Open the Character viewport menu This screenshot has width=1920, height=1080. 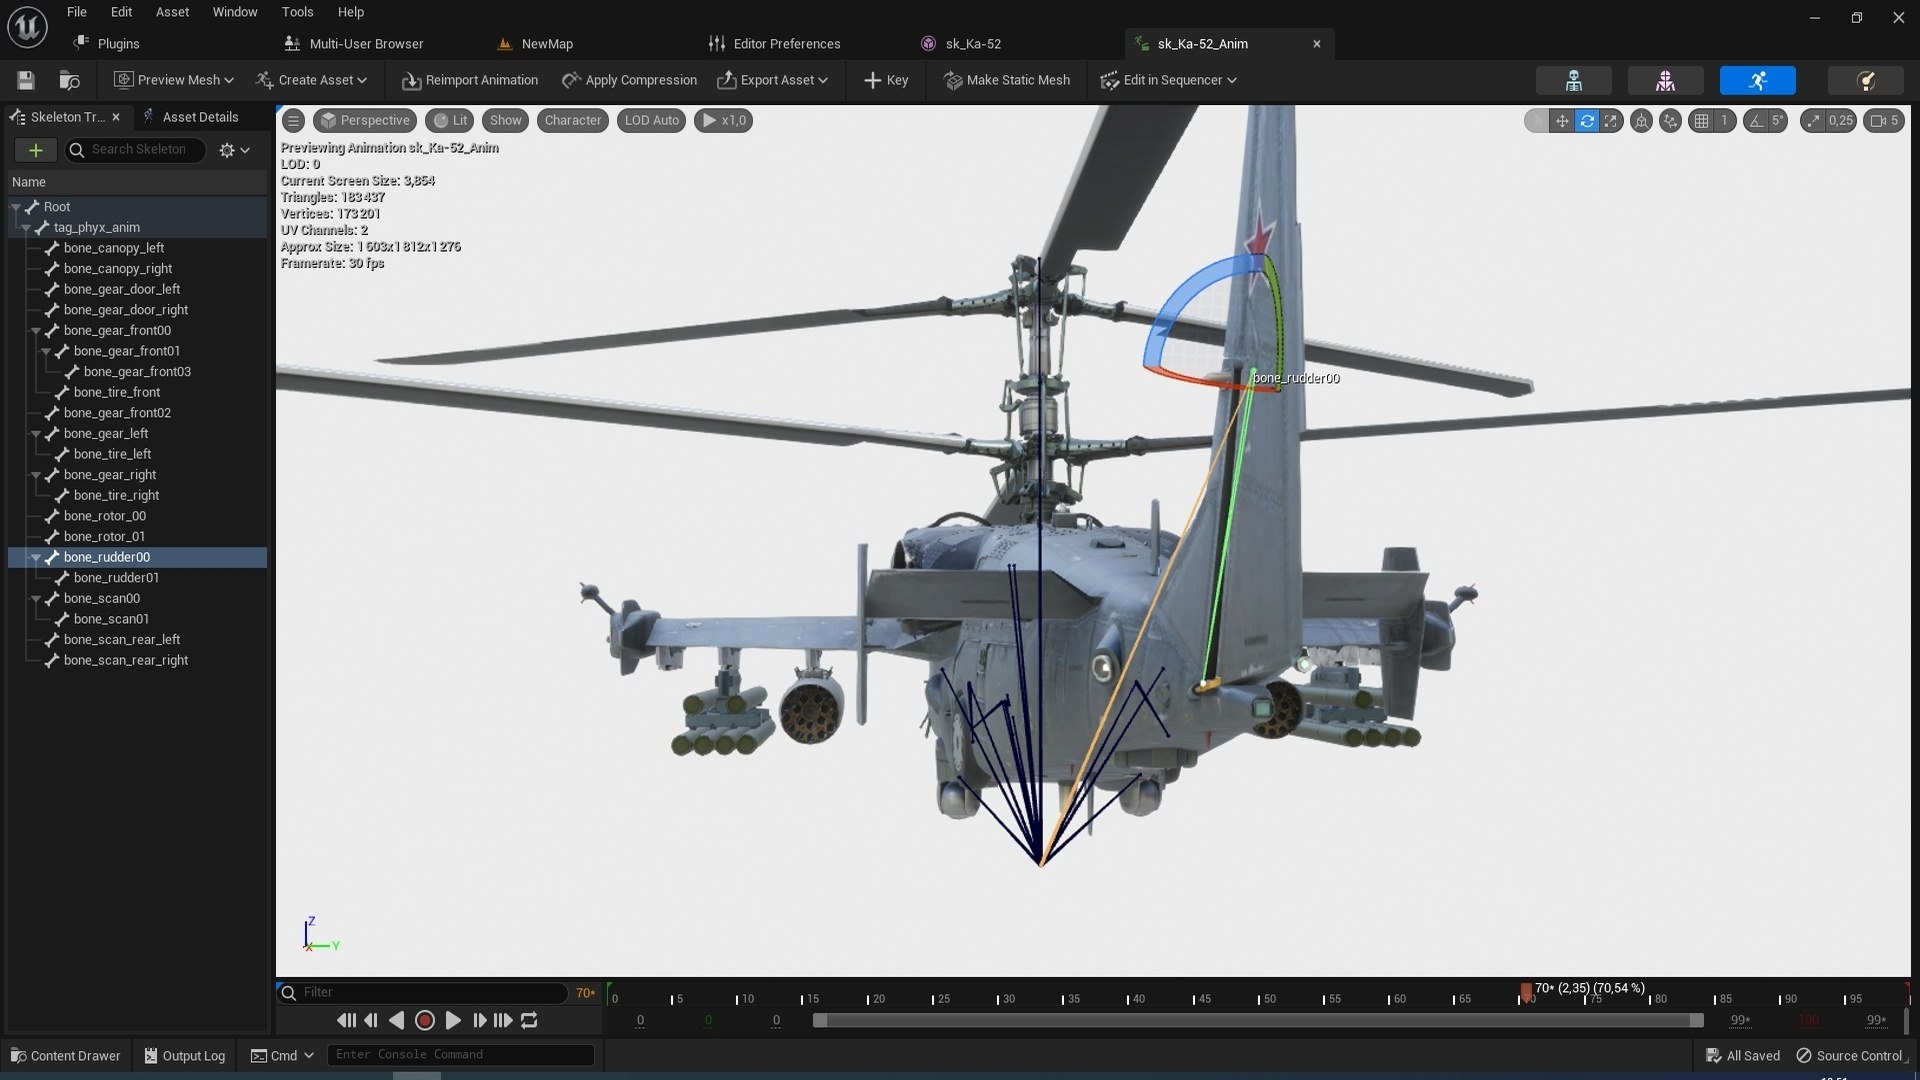(x=572, y=120)
